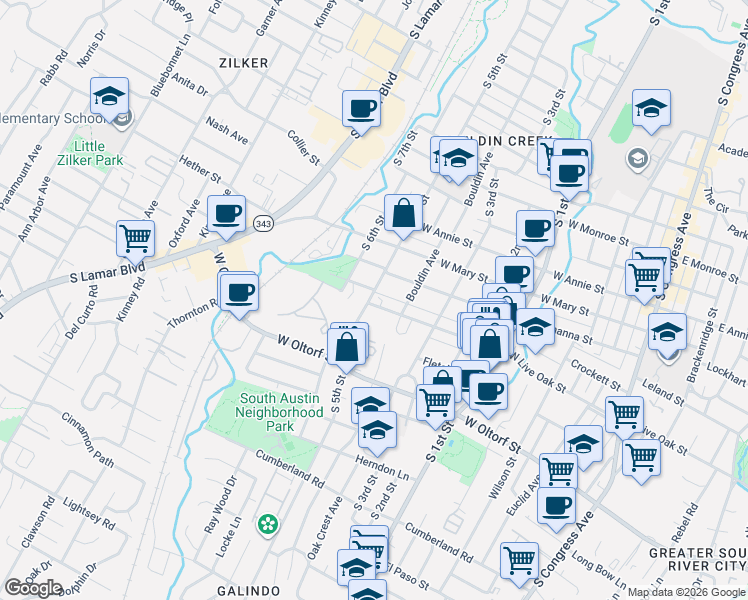Screen dimensions: 748x600
Task: Click the green park pin near Locke Ln
Action: 268,525
